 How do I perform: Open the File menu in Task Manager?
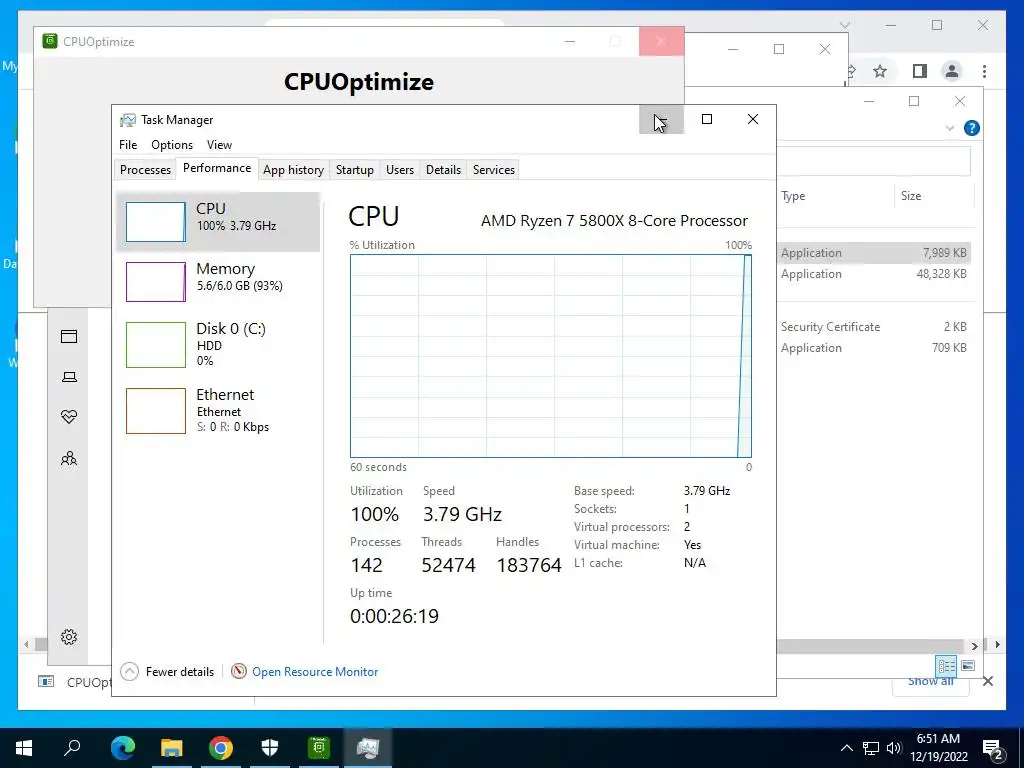tap(128, 145)
